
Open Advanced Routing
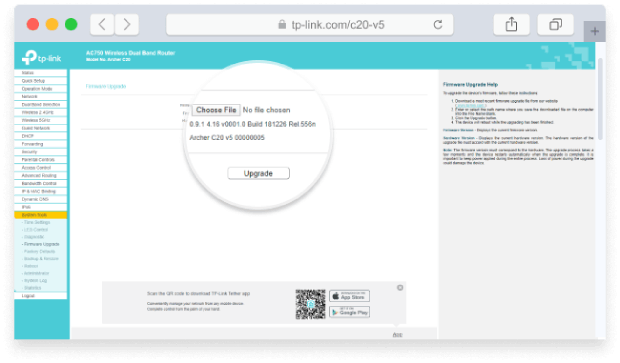(40, 176)
